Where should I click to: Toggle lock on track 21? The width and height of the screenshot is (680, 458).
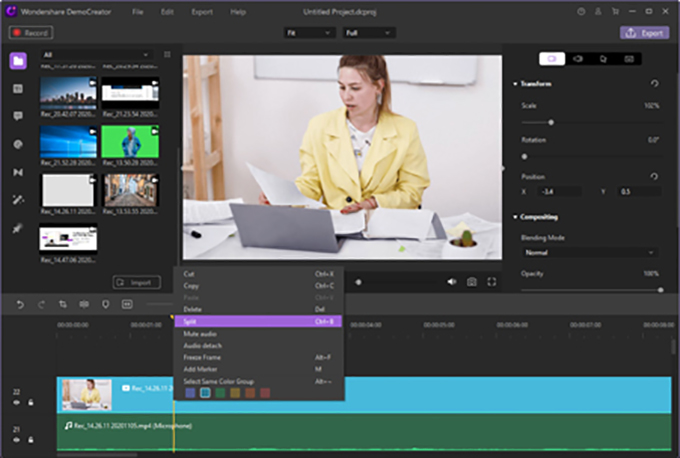(31, 438)
